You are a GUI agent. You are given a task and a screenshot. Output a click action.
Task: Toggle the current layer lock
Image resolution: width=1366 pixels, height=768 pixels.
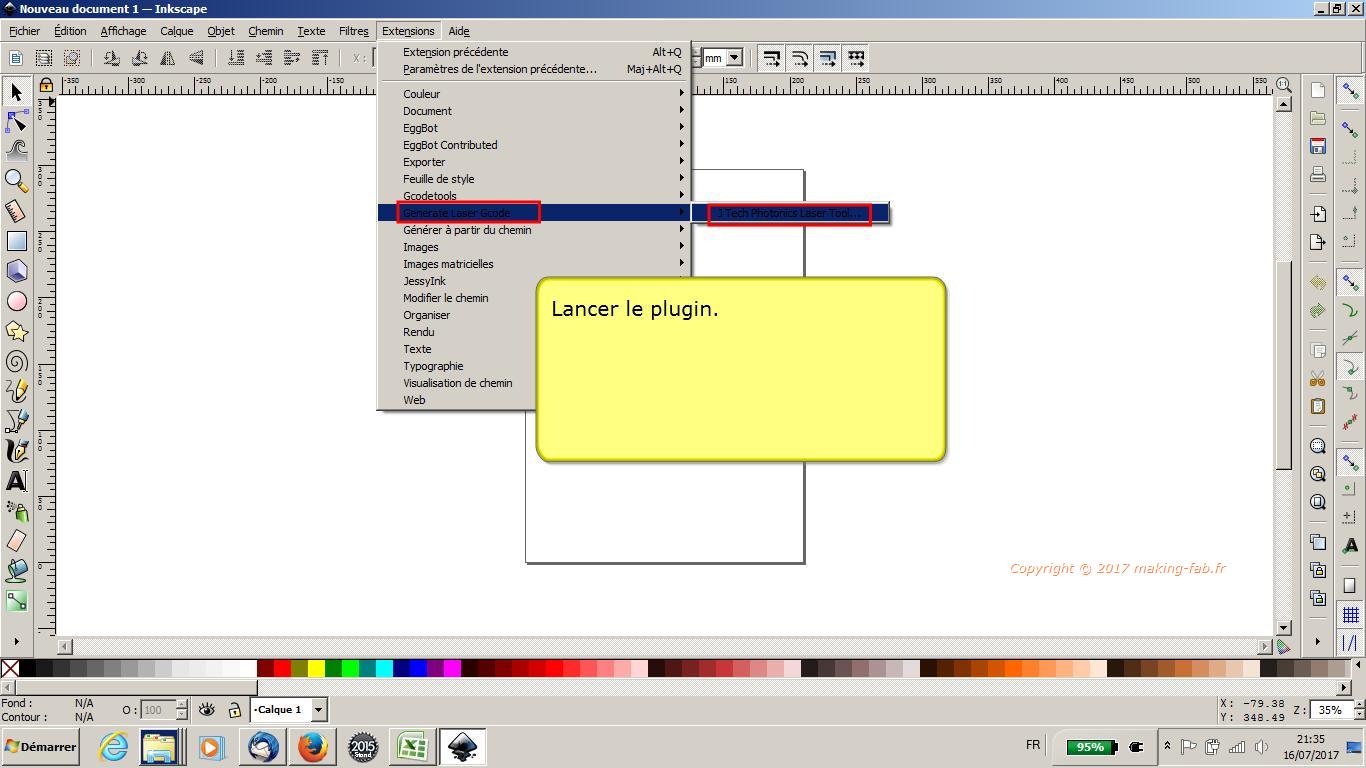tap(234, 710)
